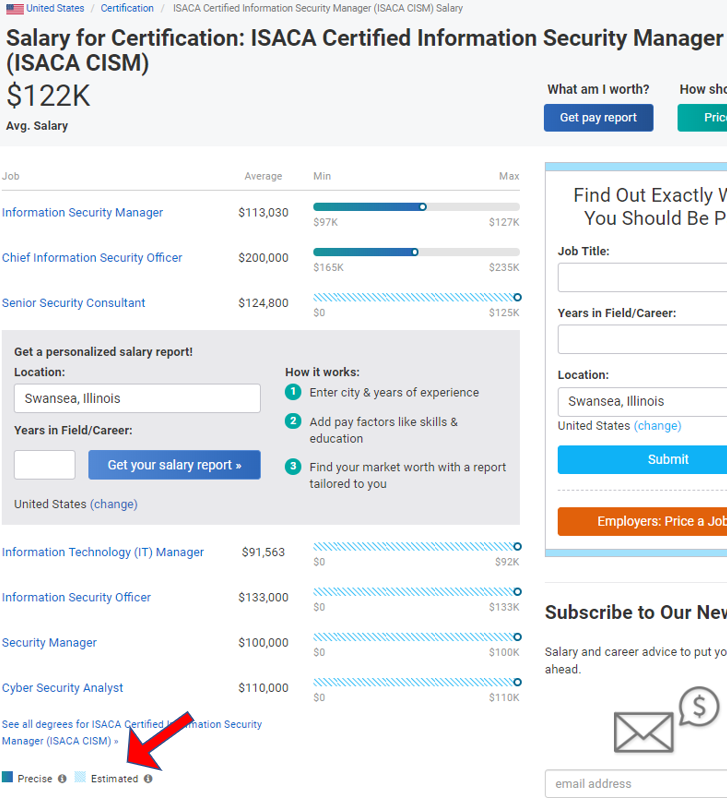Click the Security Manager estimated salary bar
Screen dimensions: 727x798
click(x=416, y=637)
